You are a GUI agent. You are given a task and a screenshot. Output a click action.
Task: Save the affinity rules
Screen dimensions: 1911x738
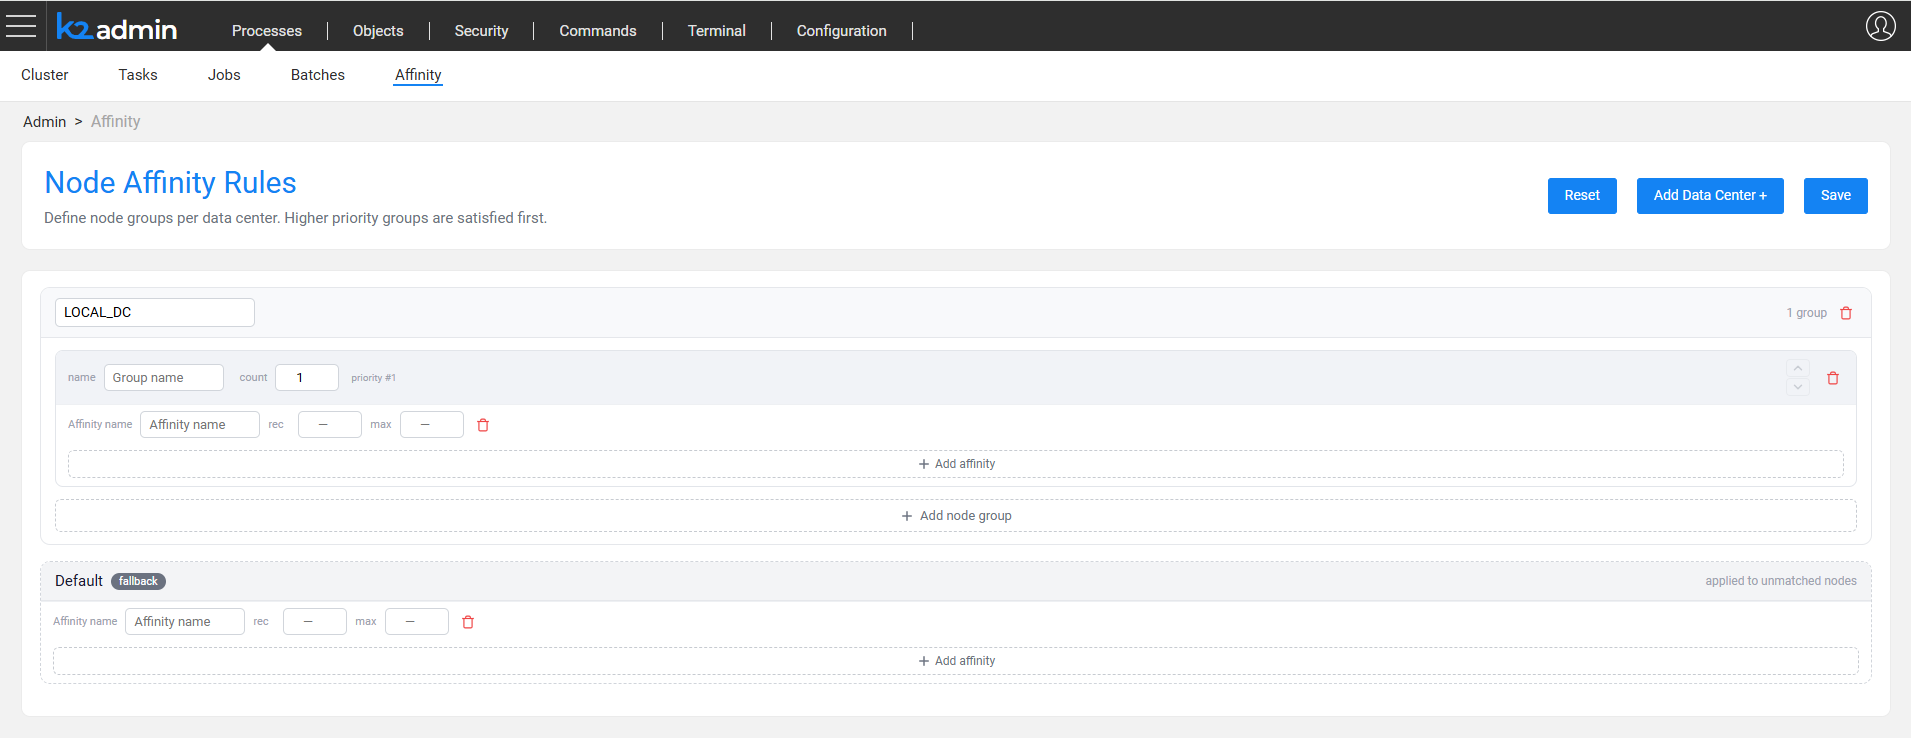[1836, 196]
